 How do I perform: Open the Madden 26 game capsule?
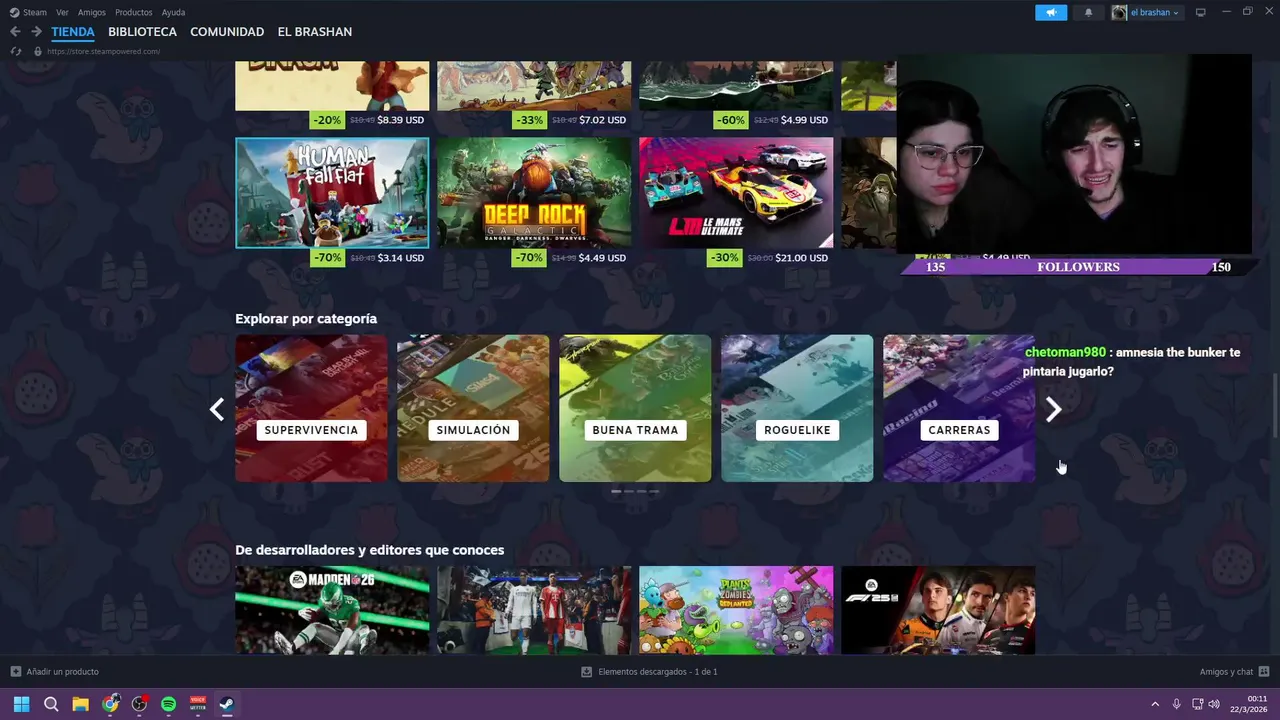tap(332, 610)
